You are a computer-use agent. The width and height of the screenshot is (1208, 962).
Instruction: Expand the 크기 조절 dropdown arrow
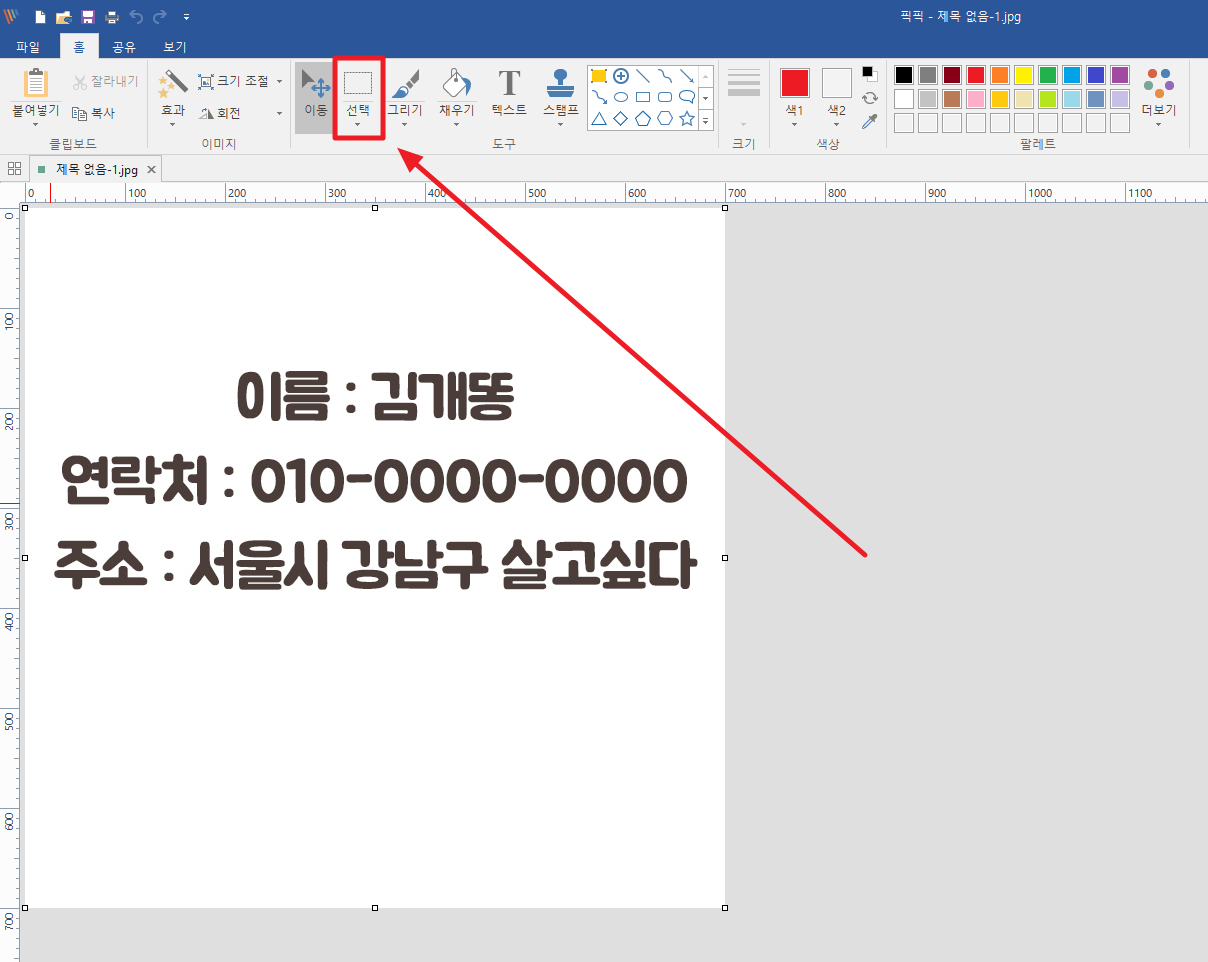279,82
